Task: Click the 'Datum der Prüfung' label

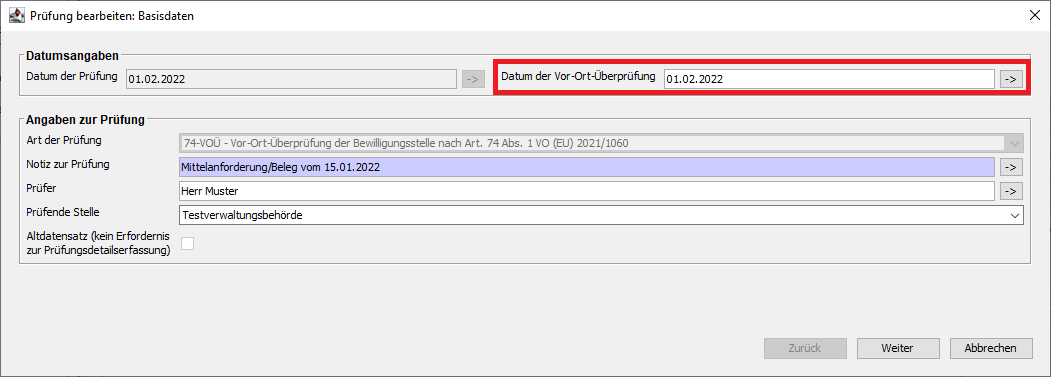Action: tap(72, 76)
